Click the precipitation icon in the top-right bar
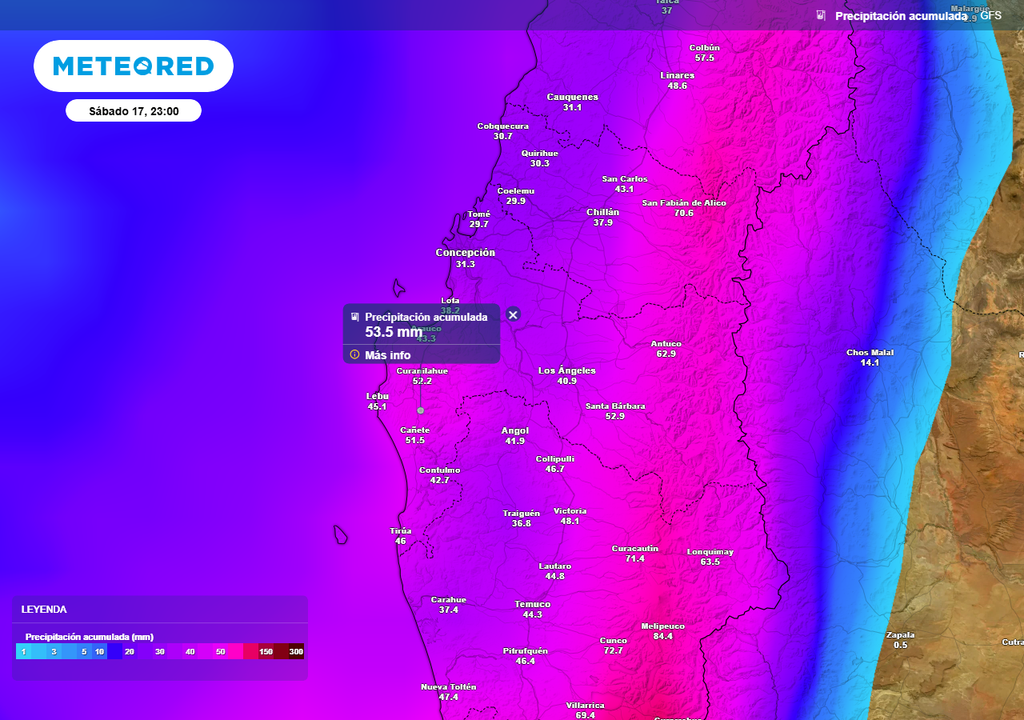Screen dimensions: 1024x720 coord(822,15)
